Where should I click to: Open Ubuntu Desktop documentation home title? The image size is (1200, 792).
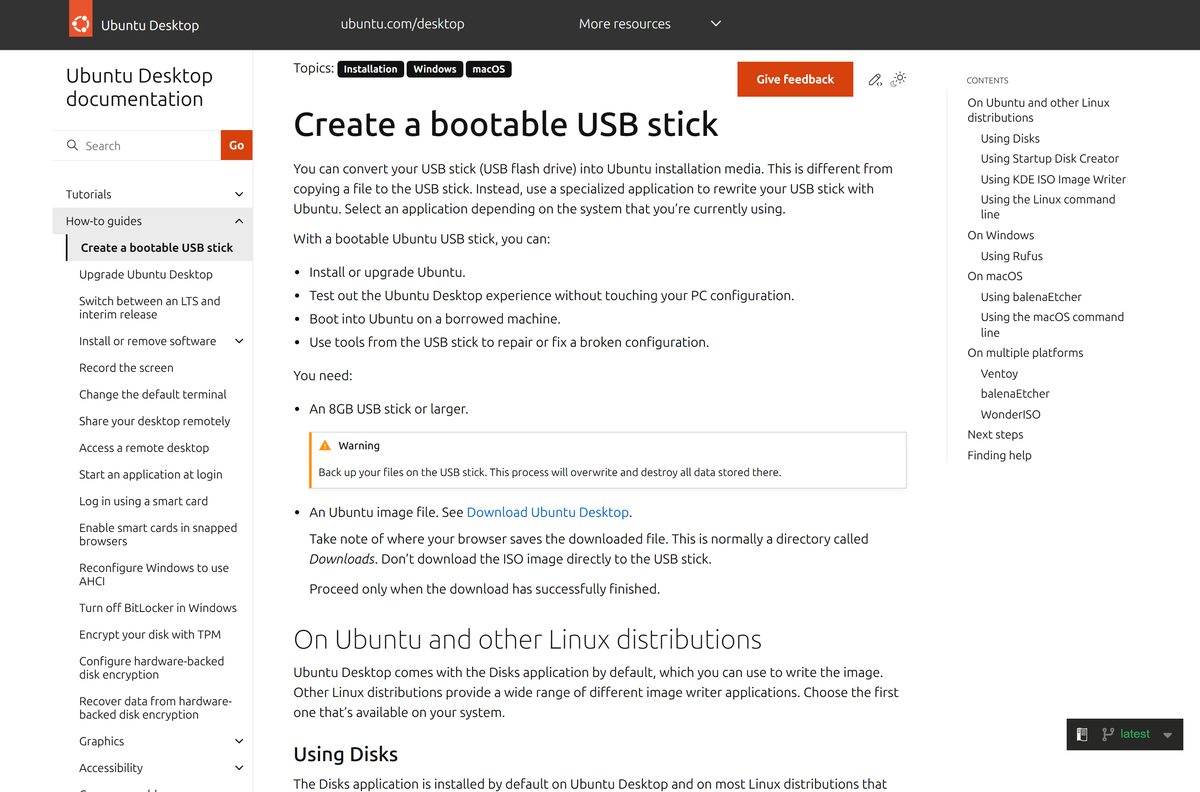[x=139, y=87]
